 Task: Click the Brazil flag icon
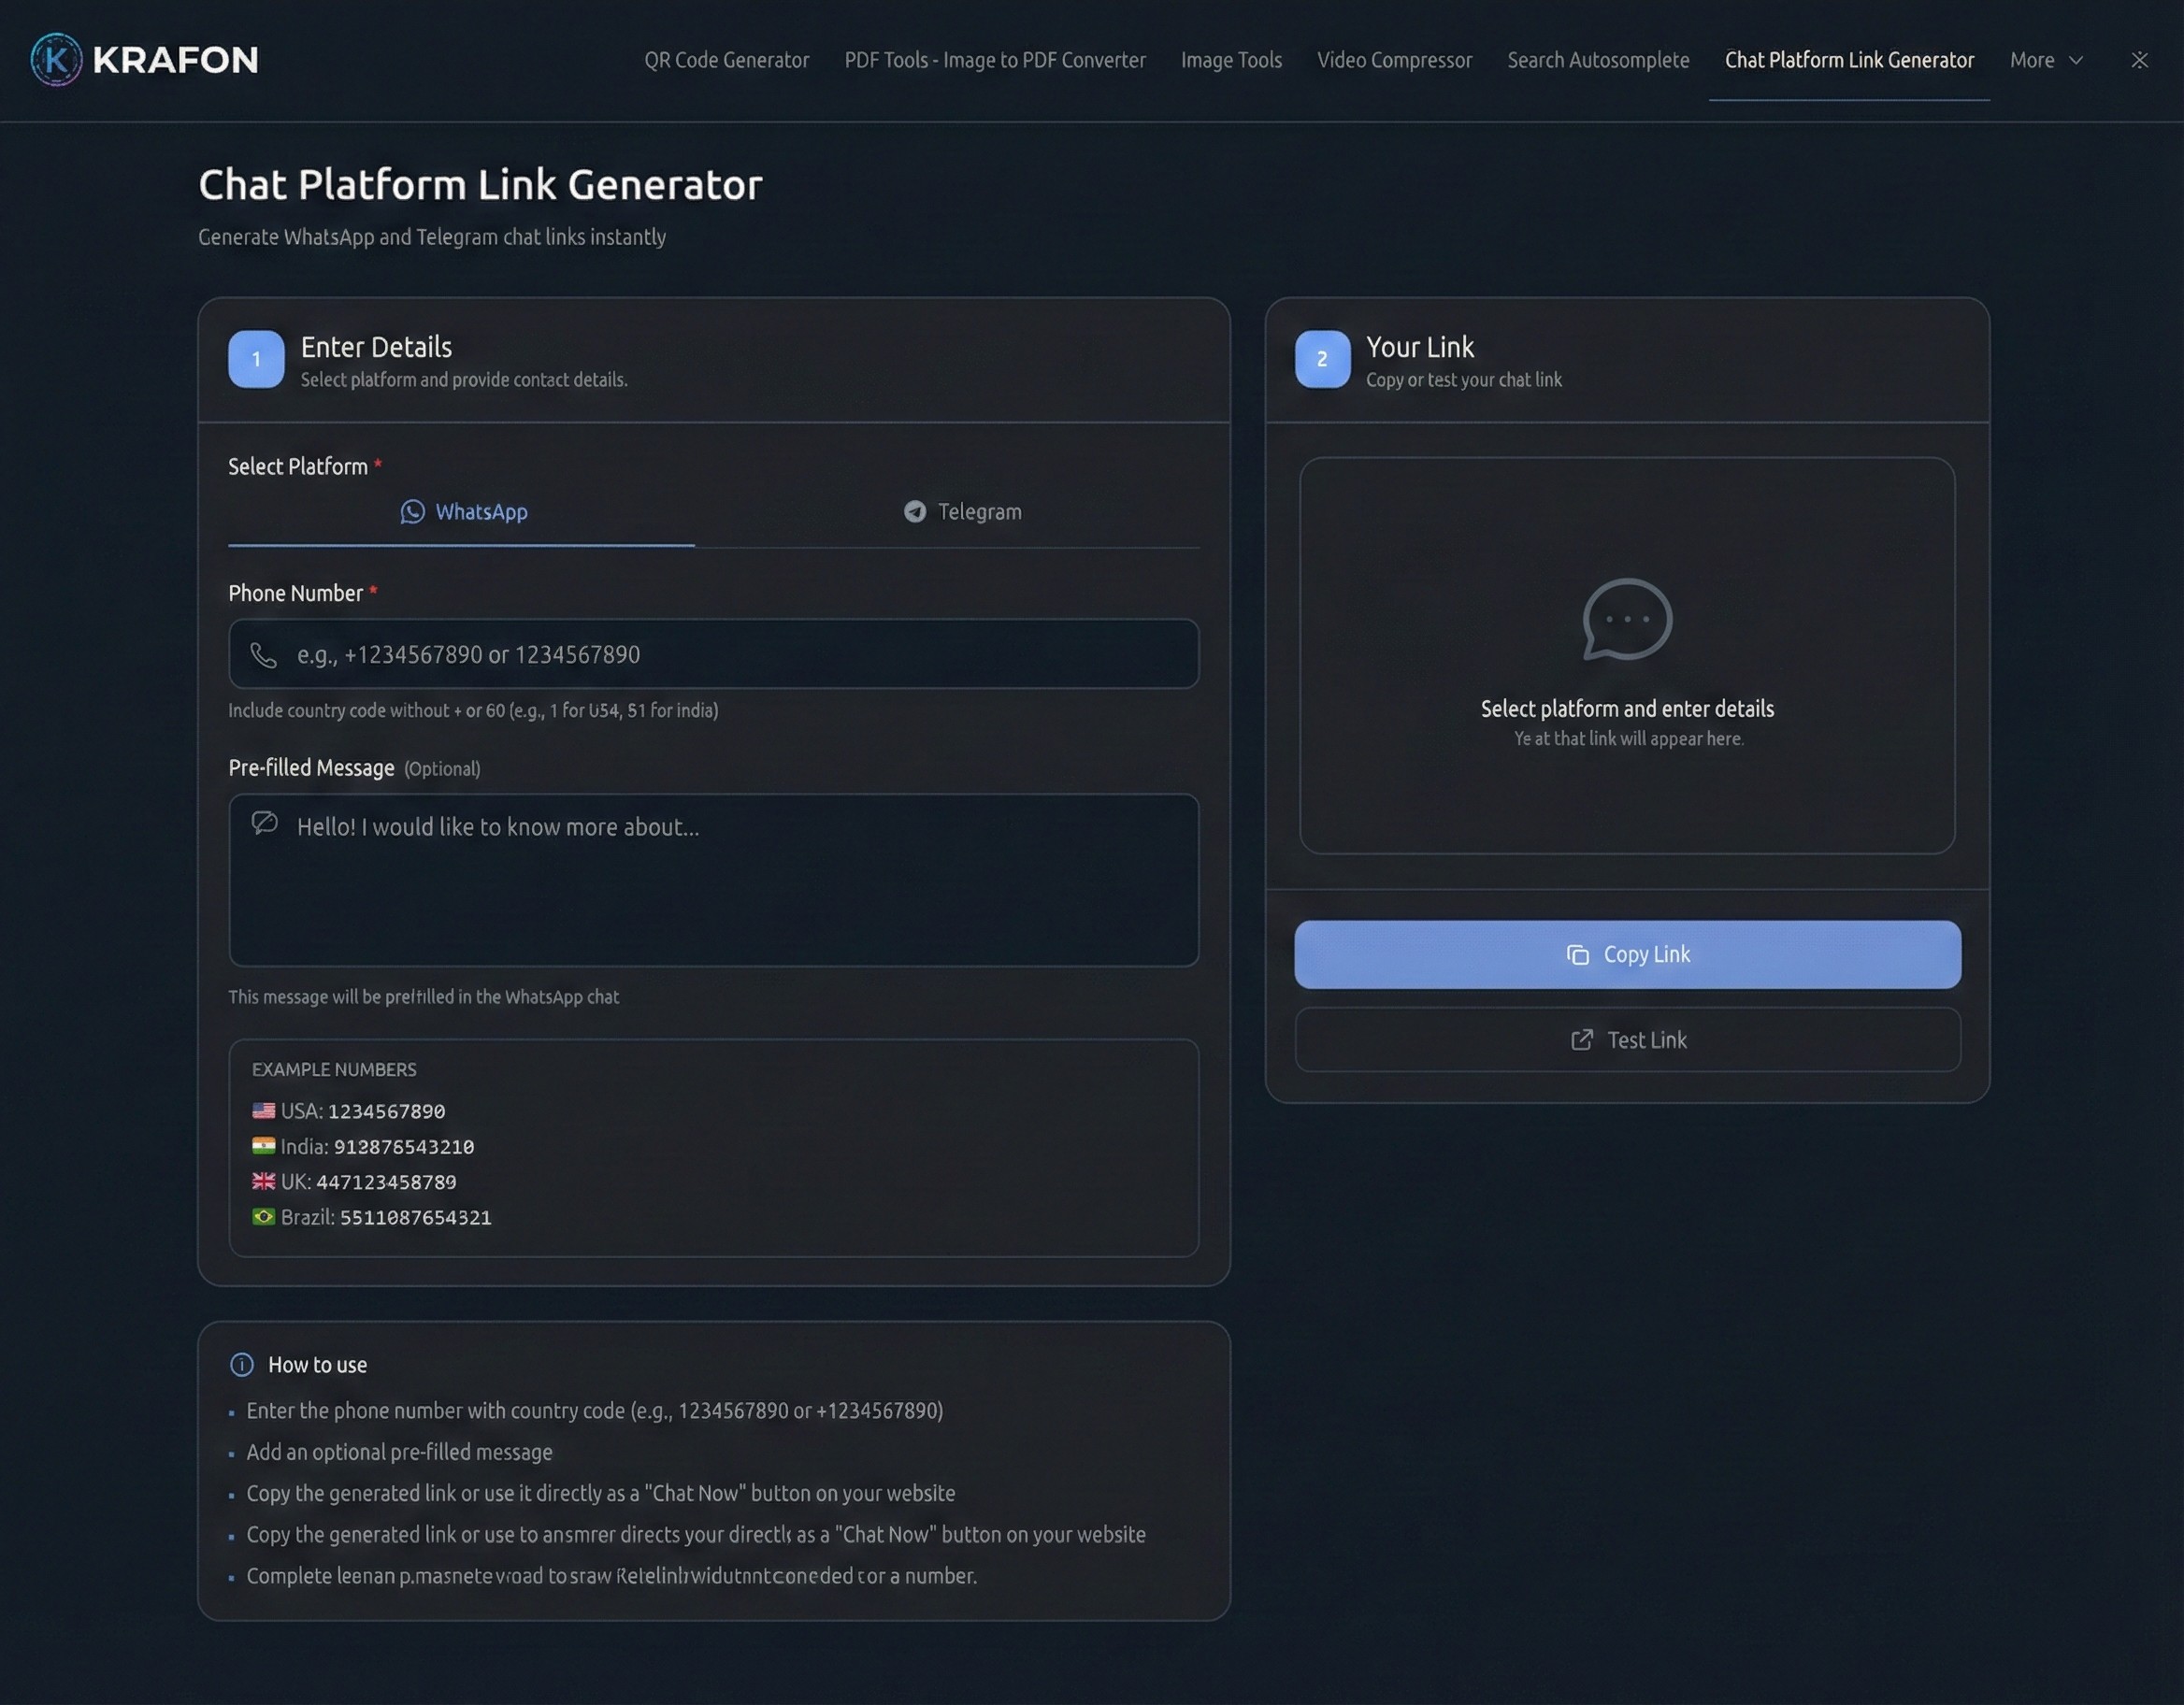(x=263, y=1217)
